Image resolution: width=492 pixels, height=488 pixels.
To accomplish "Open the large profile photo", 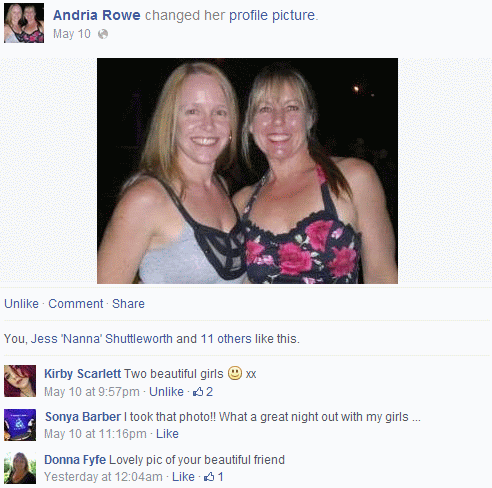I will (247, 171).
